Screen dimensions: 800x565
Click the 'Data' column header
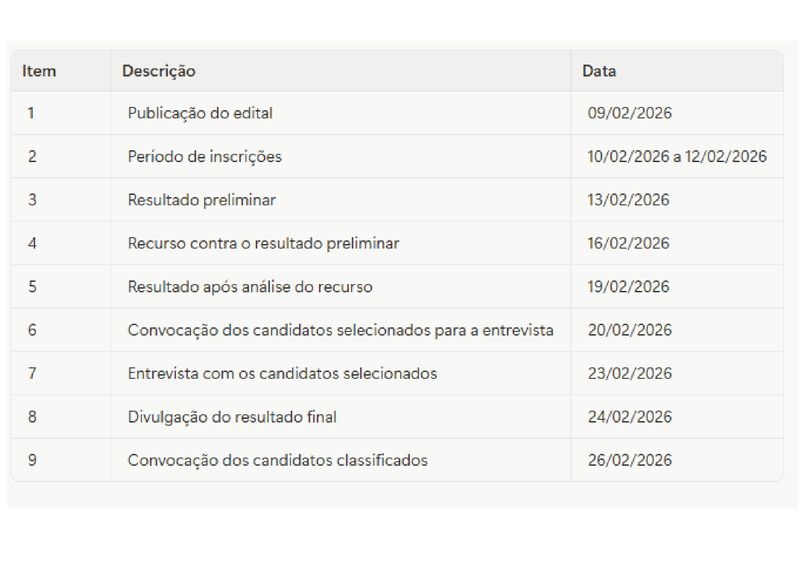tap(599, 71)
